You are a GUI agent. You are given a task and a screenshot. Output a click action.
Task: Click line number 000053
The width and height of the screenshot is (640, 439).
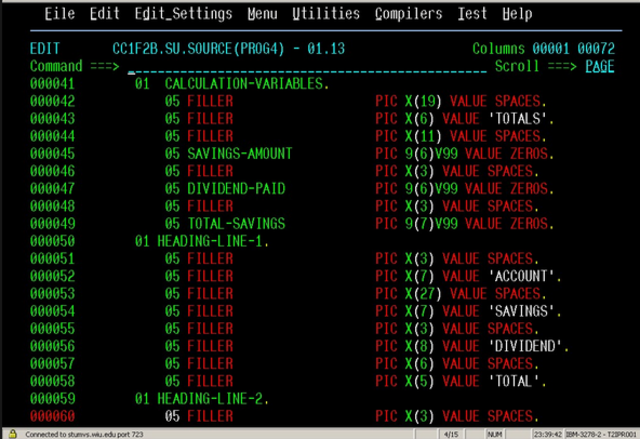tap(52, 294)
